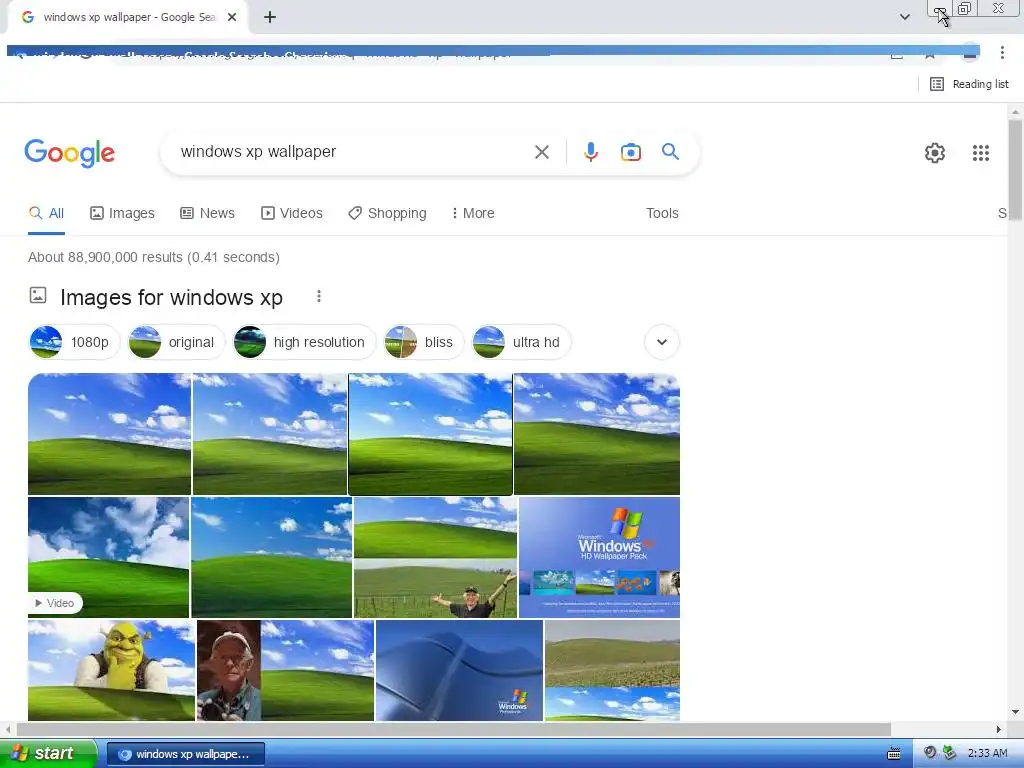This screenshot has height=768, width=1024.
Task: Open the man with raised arms image
Action: (x=435, y=557)
